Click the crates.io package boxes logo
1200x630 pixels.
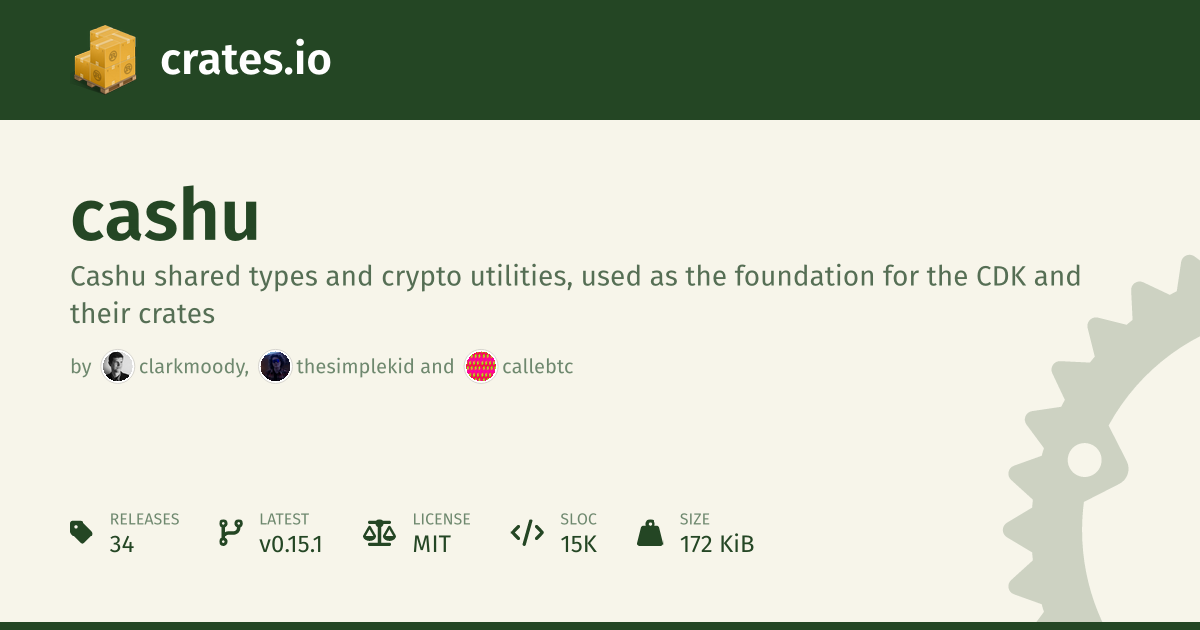click(104, 60)
